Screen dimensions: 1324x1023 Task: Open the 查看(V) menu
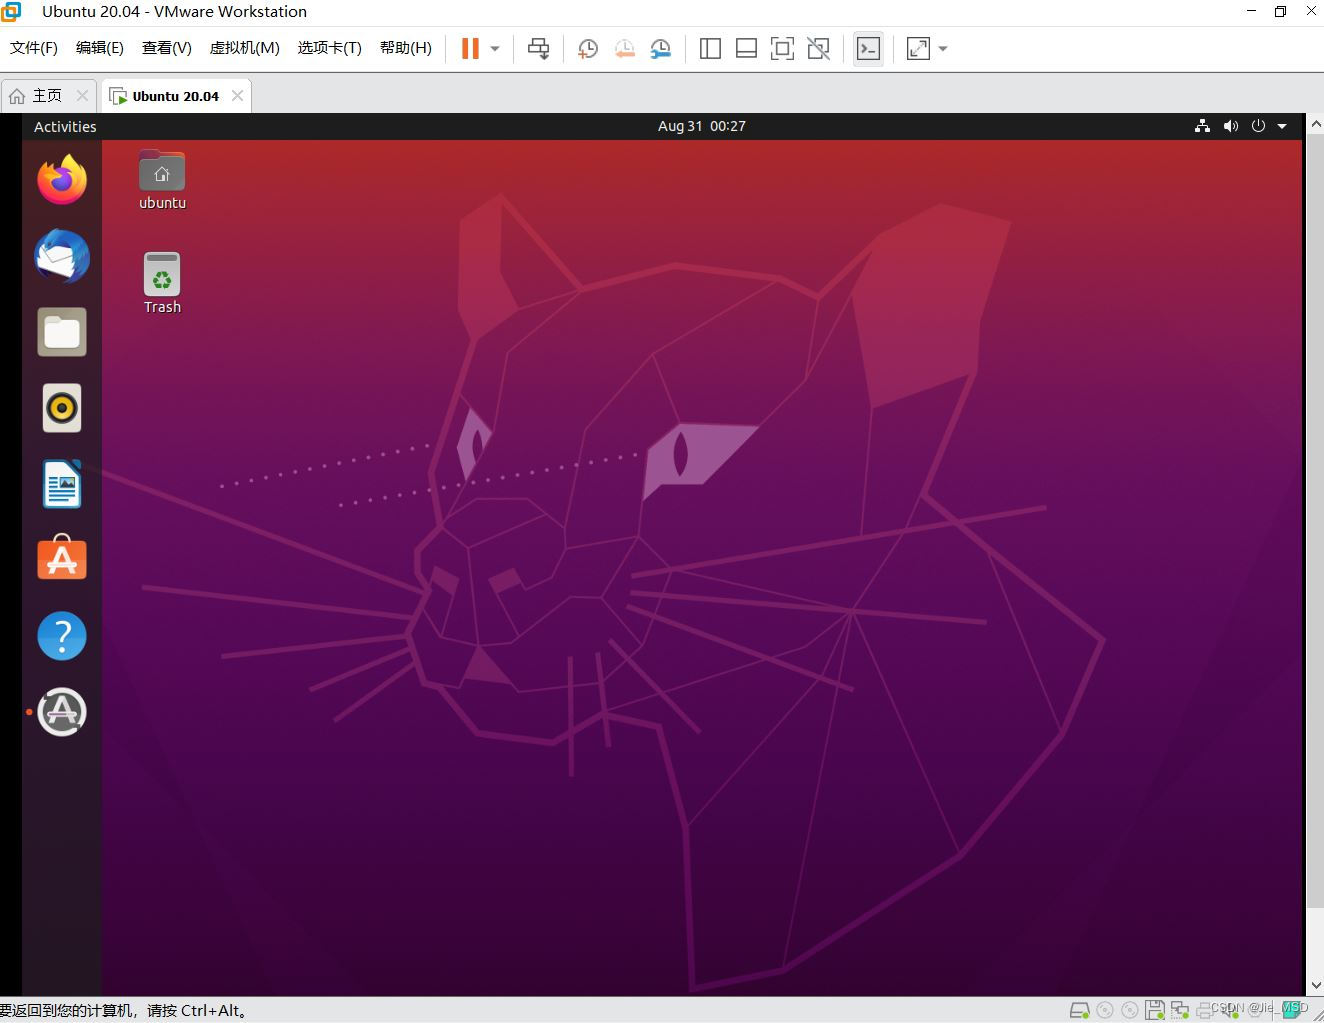coord(167,48)
